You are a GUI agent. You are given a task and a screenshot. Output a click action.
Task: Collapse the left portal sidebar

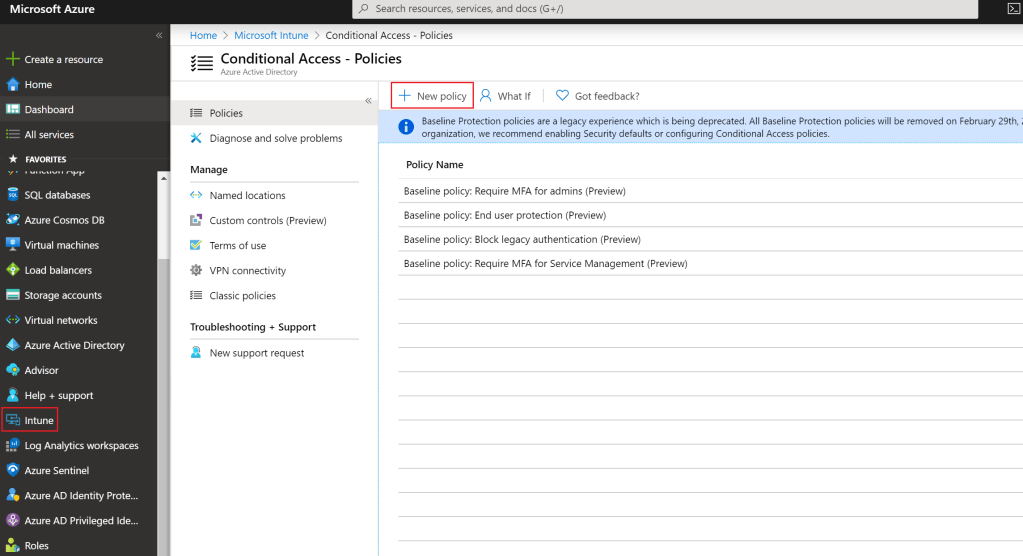[x=159, y=35]
